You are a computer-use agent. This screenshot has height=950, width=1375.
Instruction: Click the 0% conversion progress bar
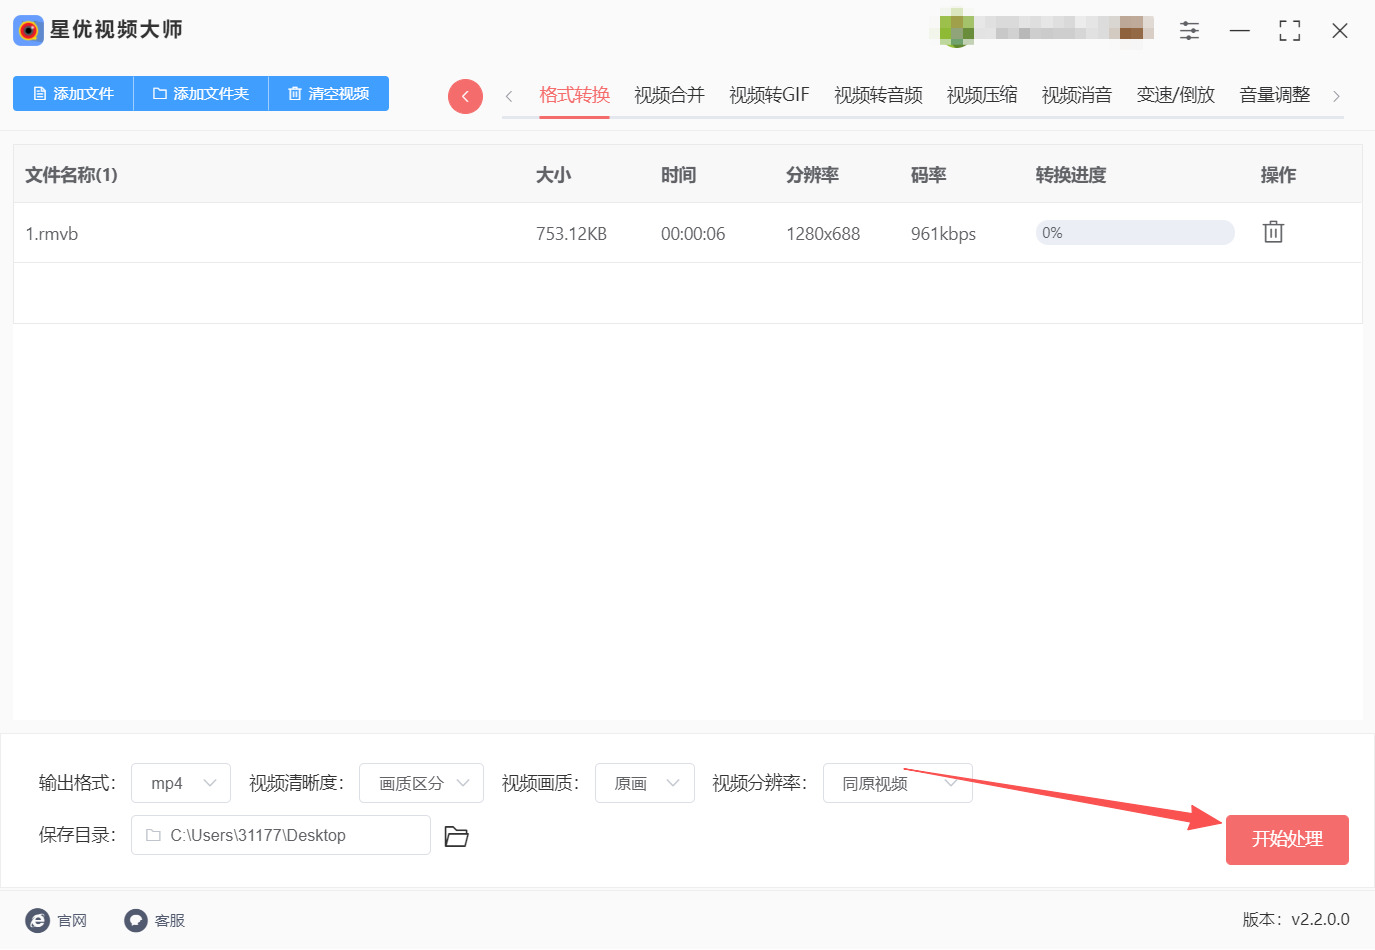coord(1135,232)
